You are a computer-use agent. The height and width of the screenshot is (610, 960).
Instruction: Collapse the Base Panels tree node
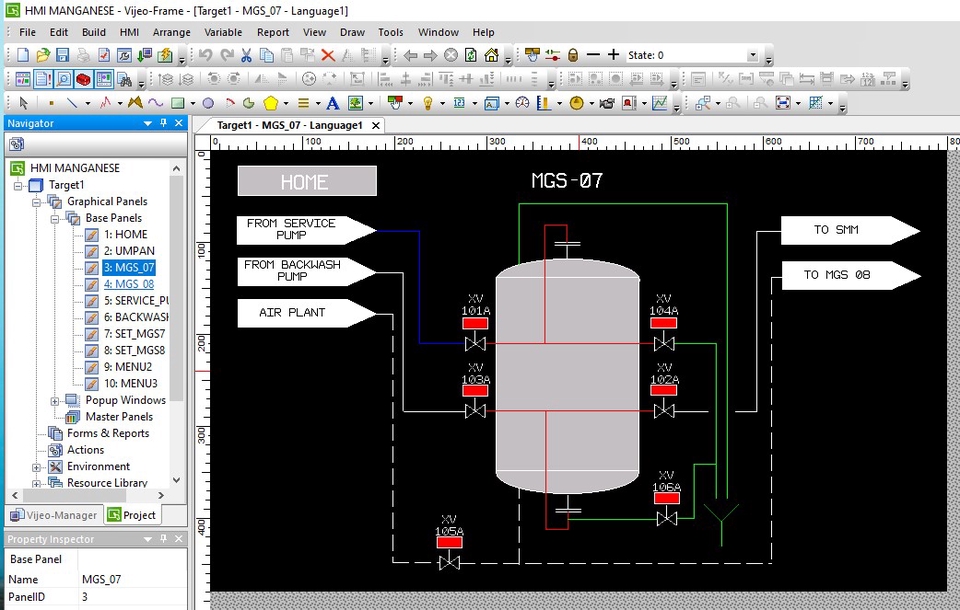(54, 218)
